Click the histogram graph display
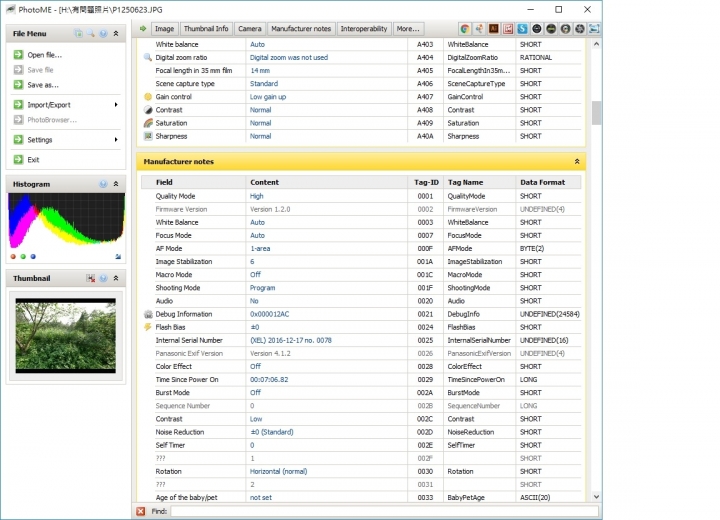 point(67,221)
